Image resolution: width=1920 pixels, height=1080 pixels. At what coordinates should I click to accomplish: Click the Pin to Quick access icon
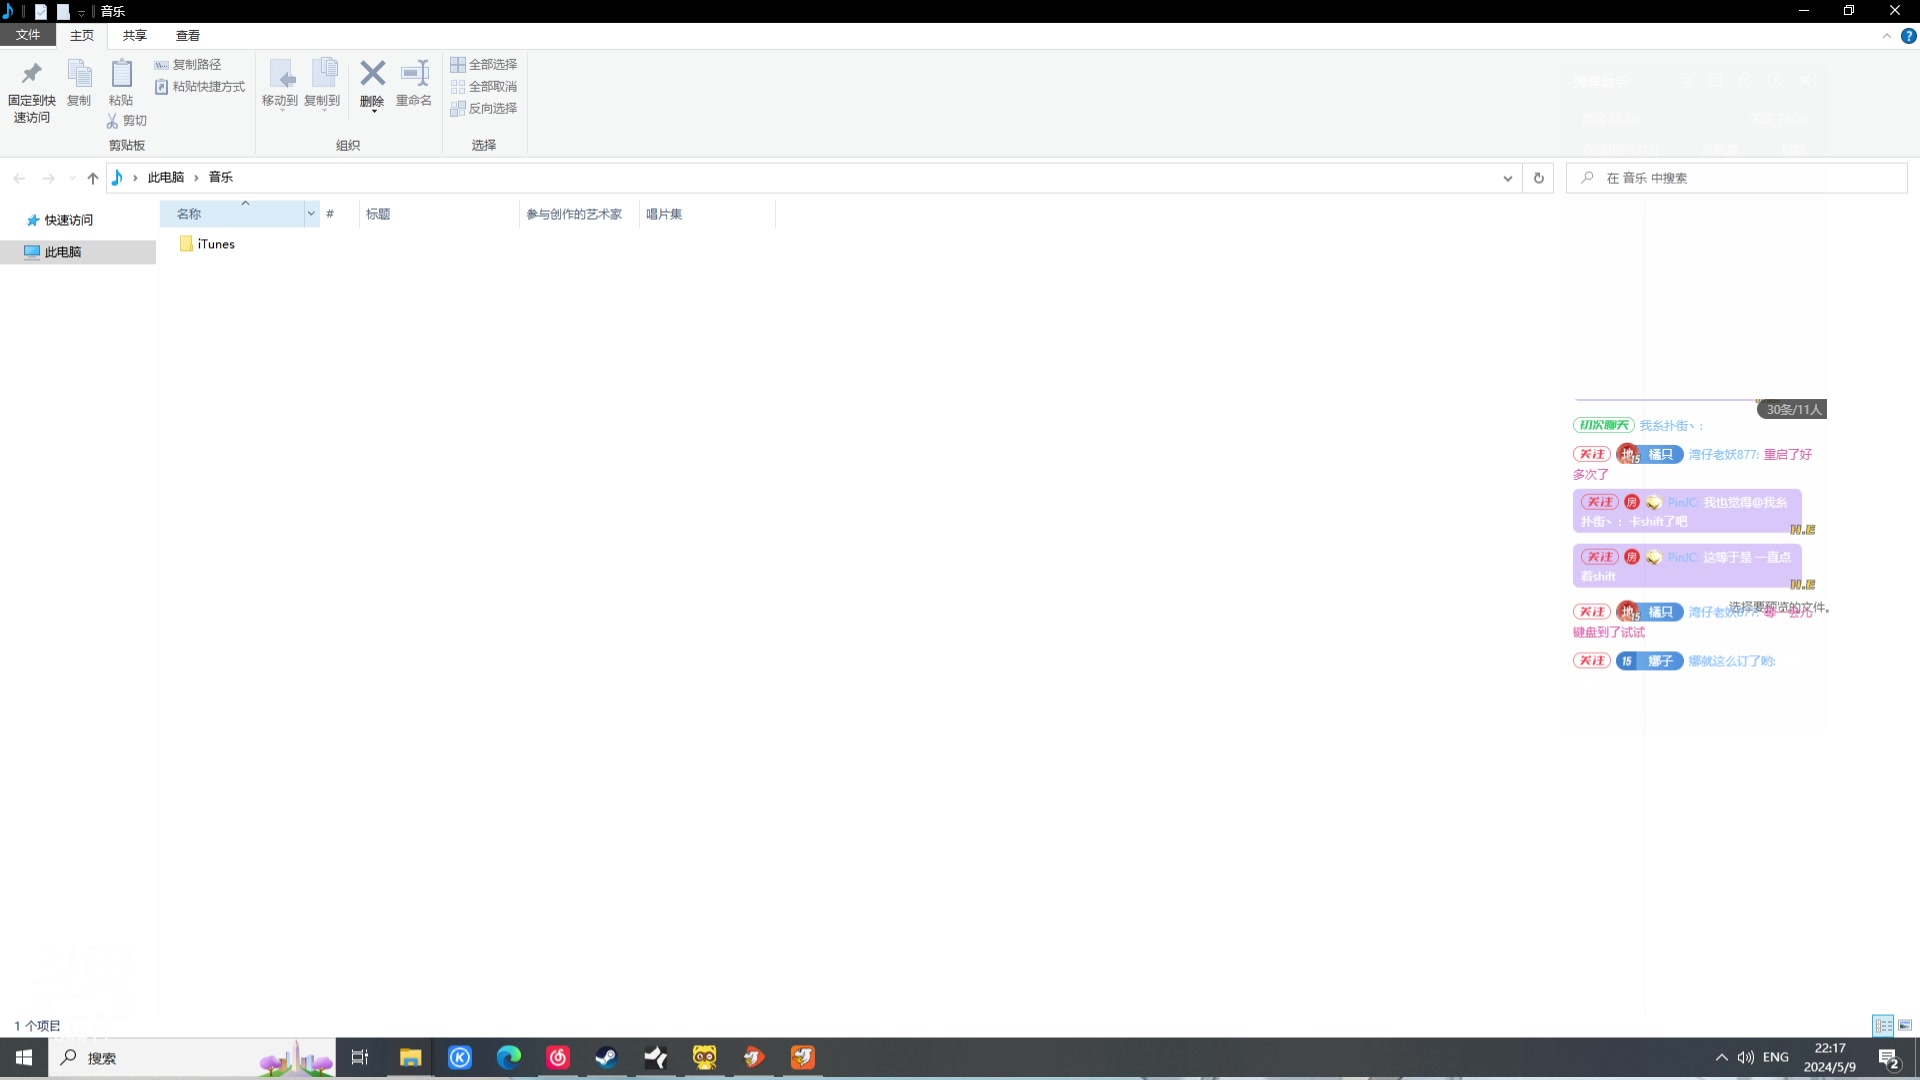point(31,75)
